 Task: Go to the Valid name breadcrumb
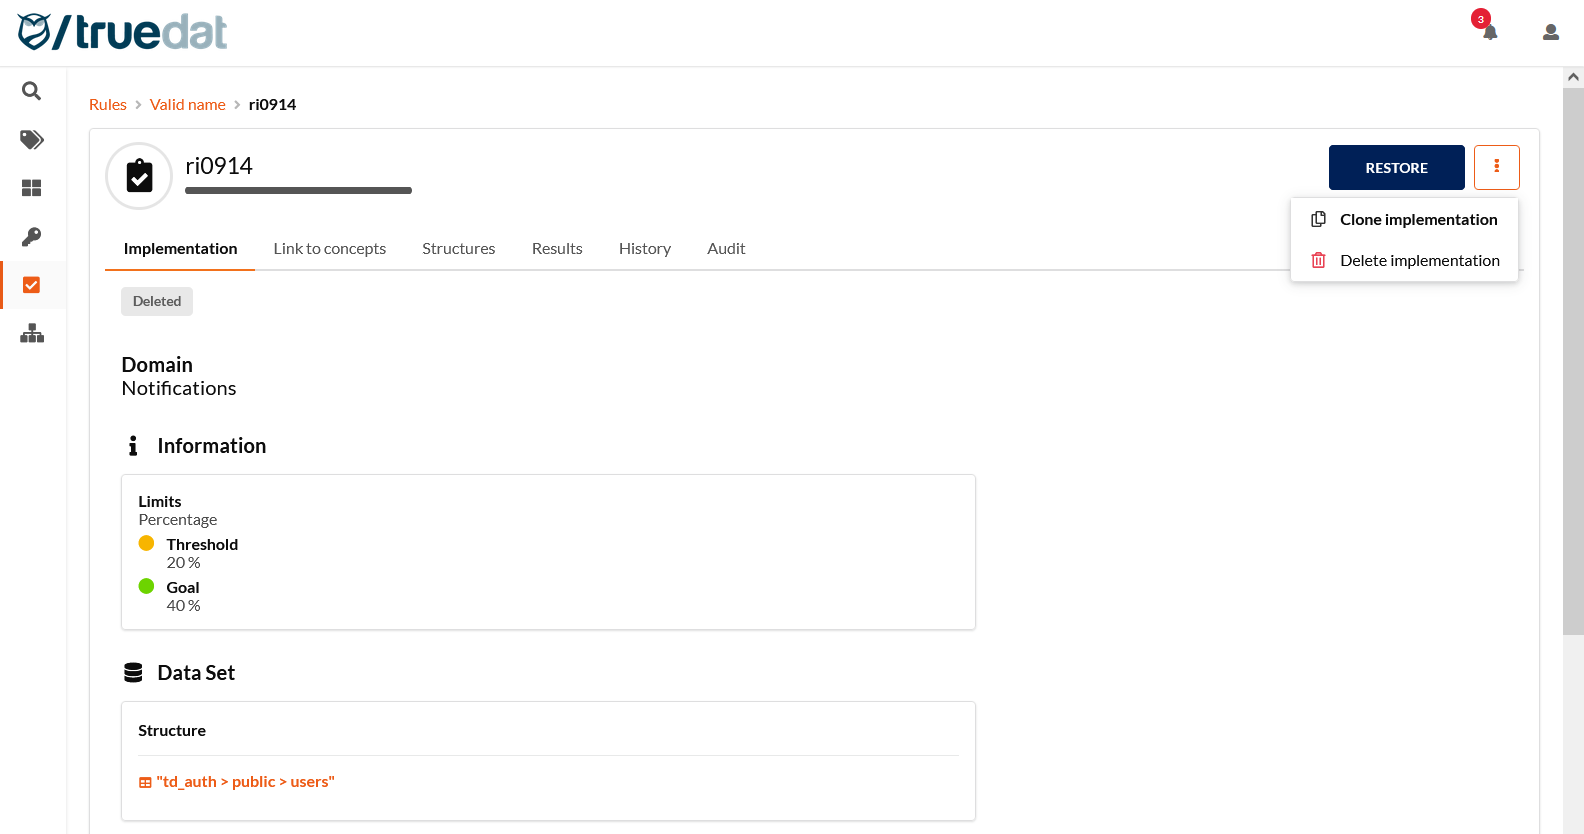click(187, 105)
